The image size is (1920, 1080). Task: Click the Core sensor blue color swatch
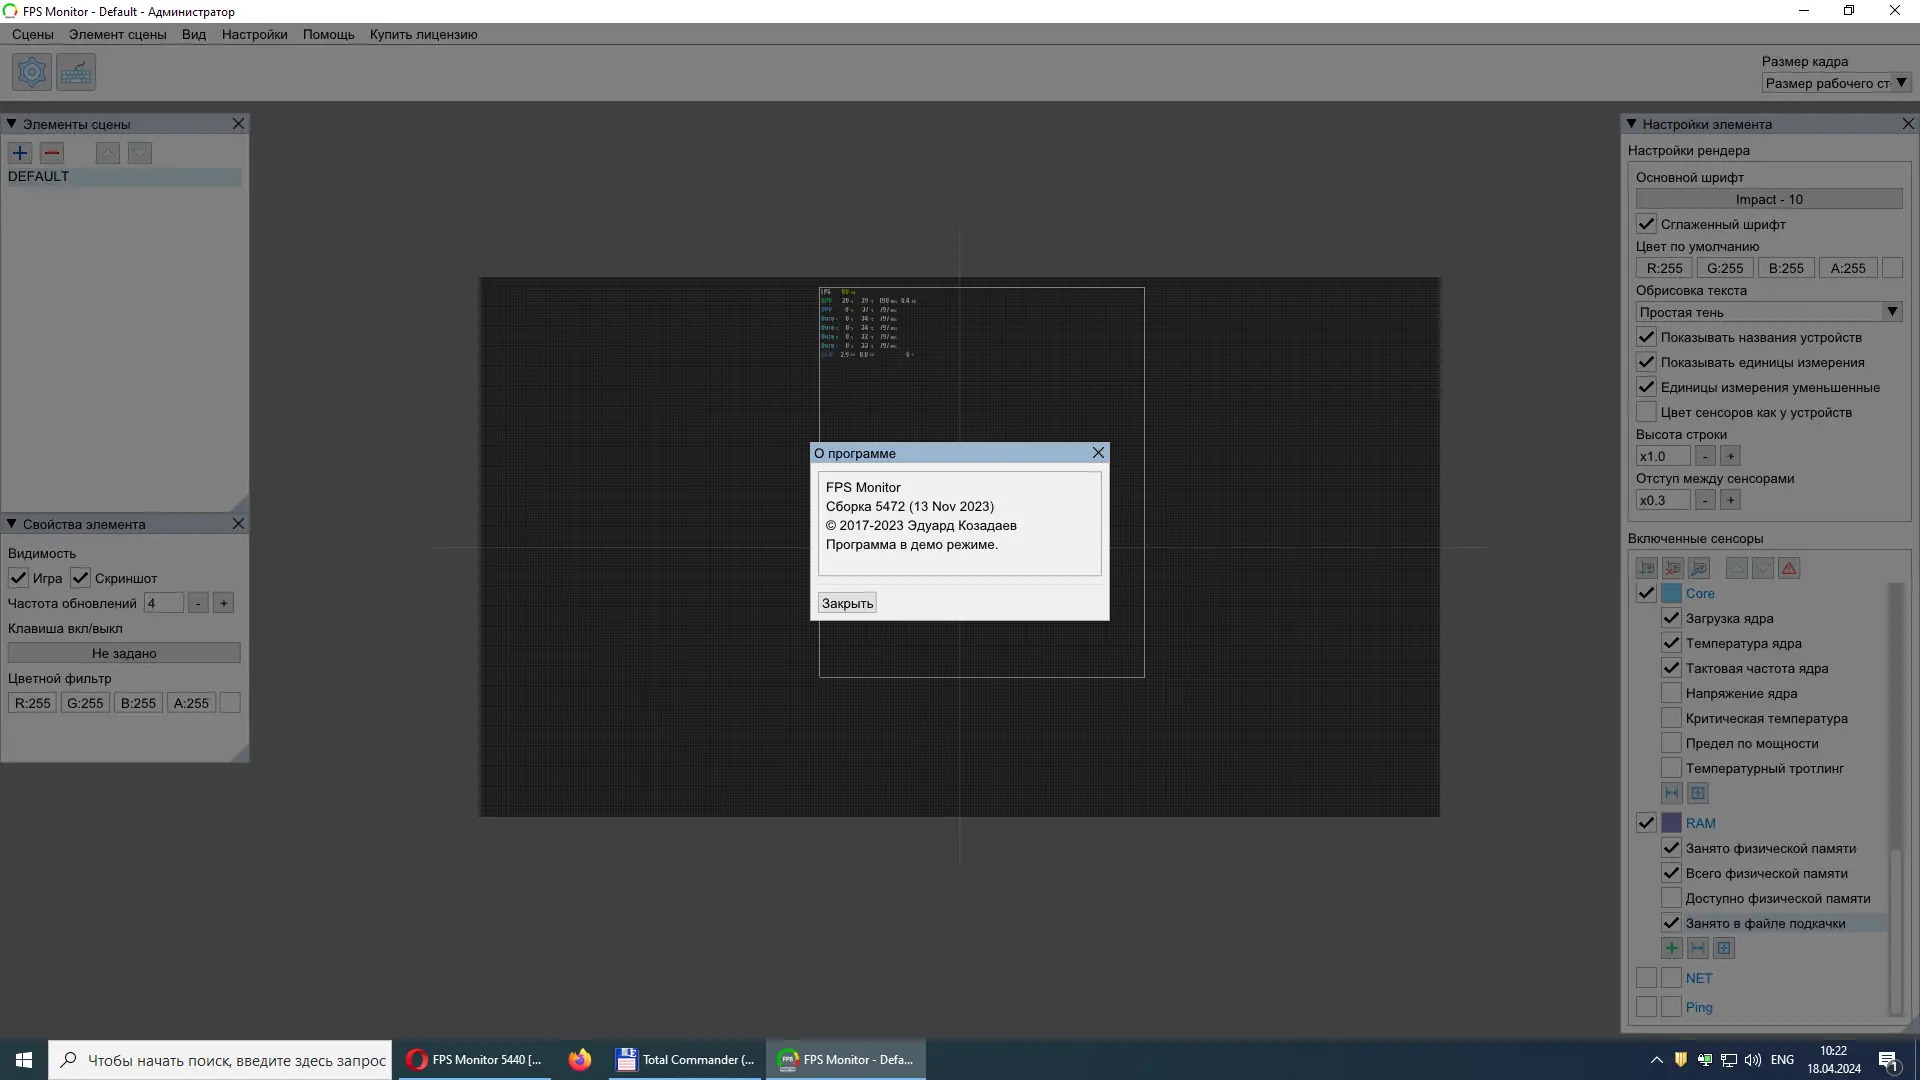tap(1671, 593)
